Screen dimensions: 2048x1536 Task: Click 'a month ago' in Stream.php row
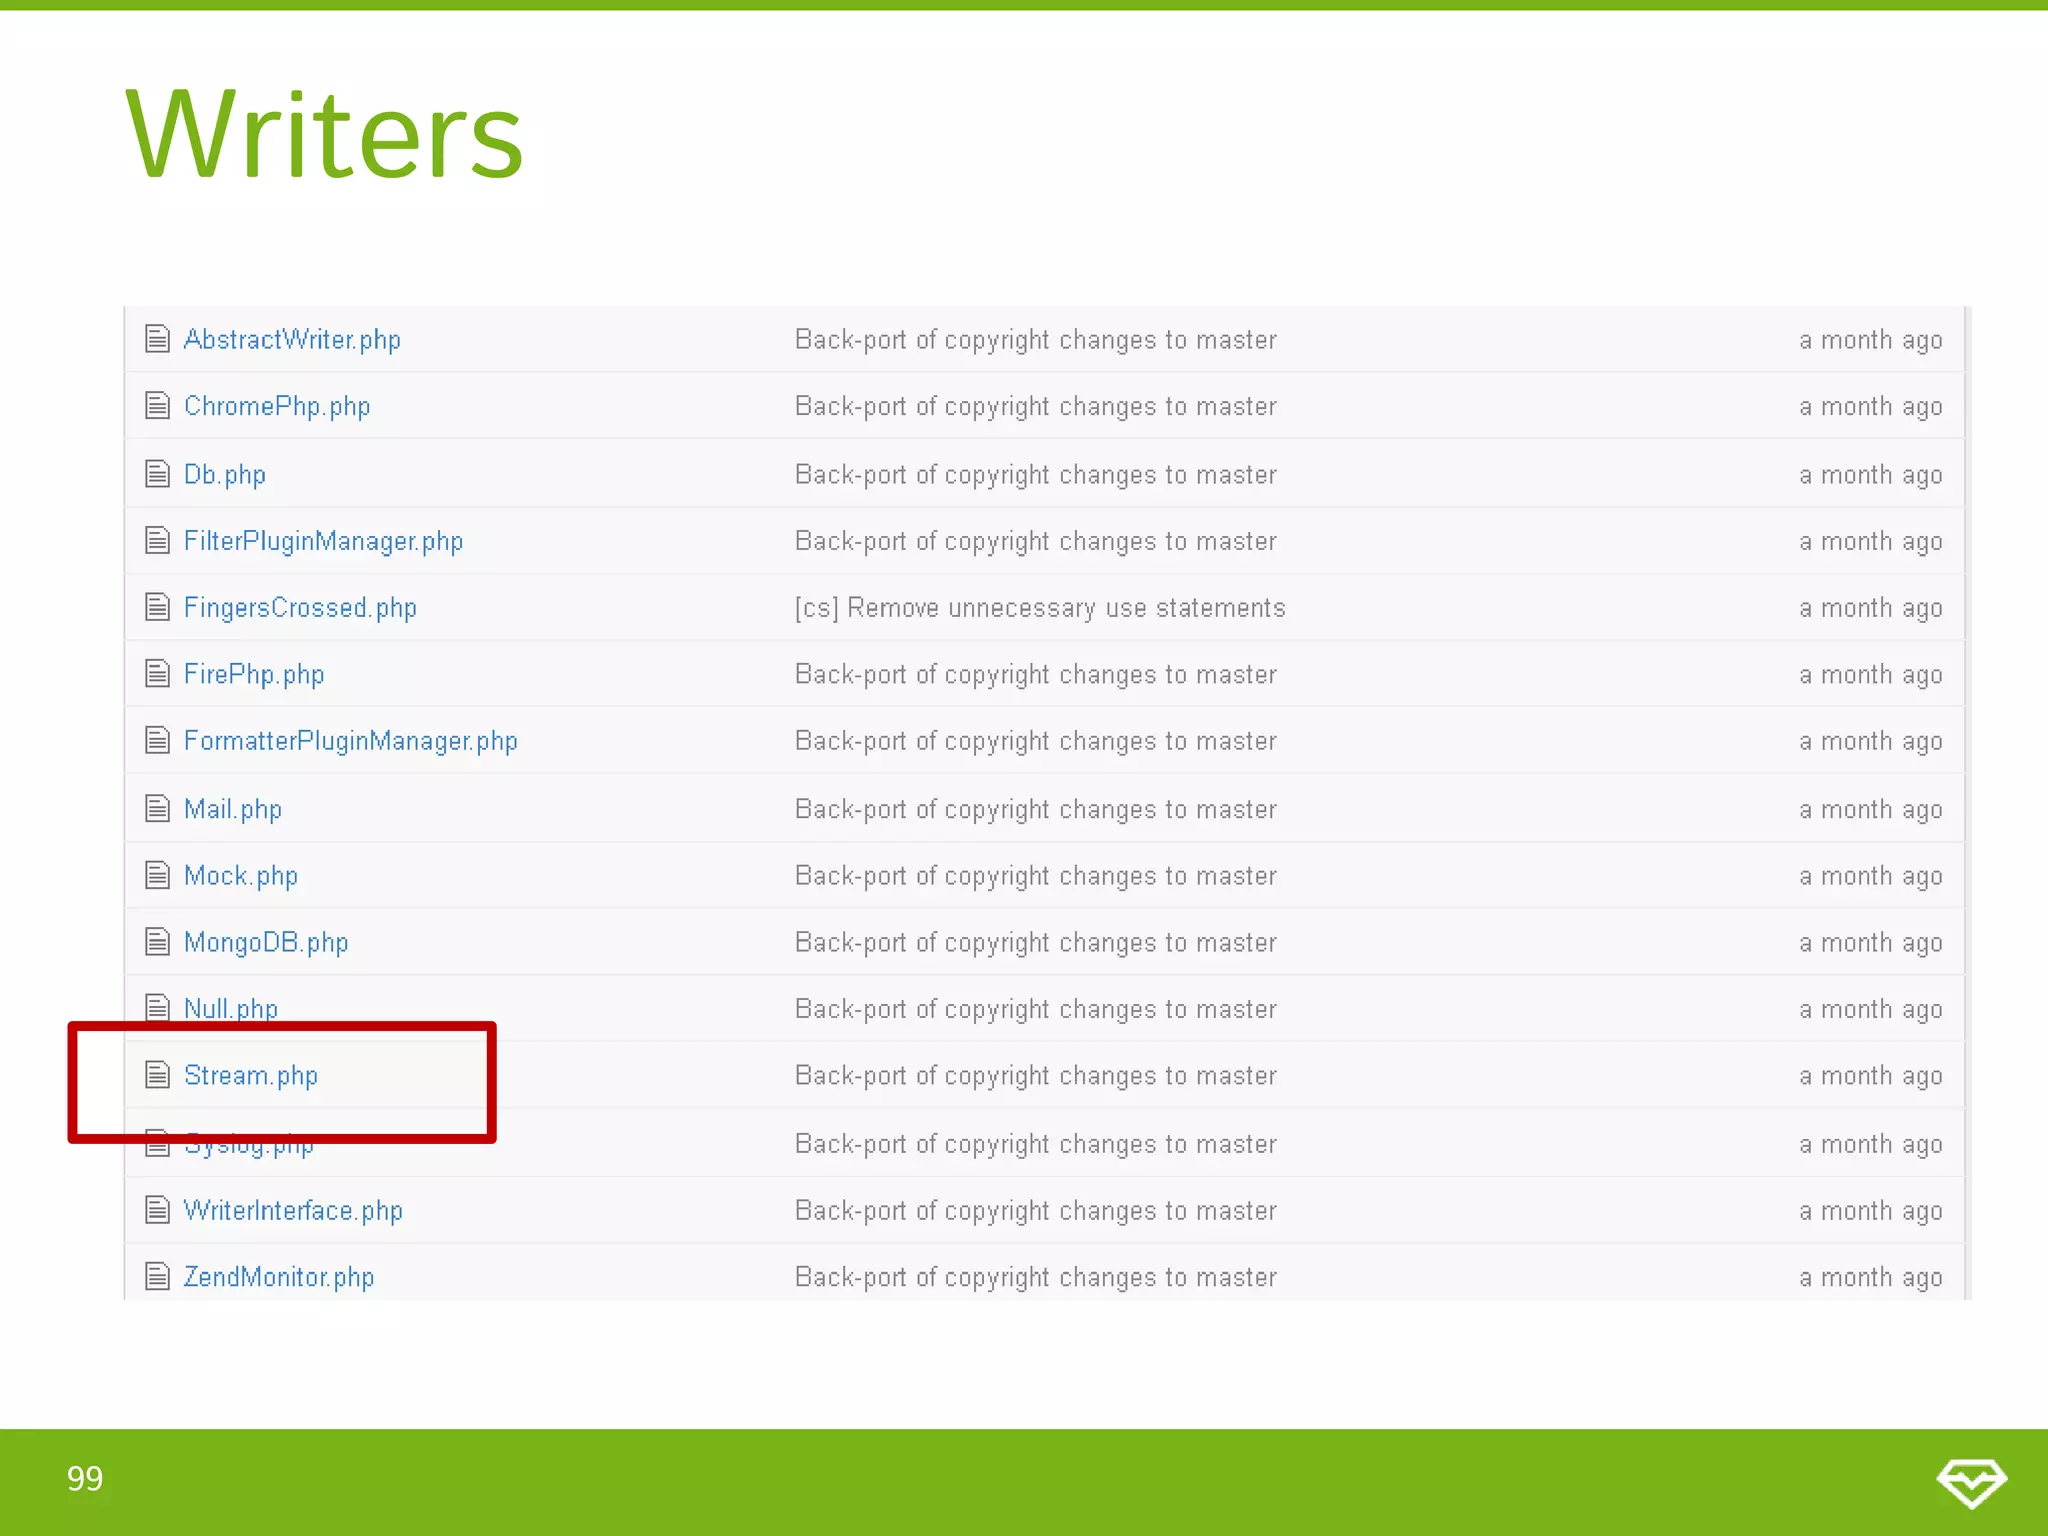click(1871, 1076)
